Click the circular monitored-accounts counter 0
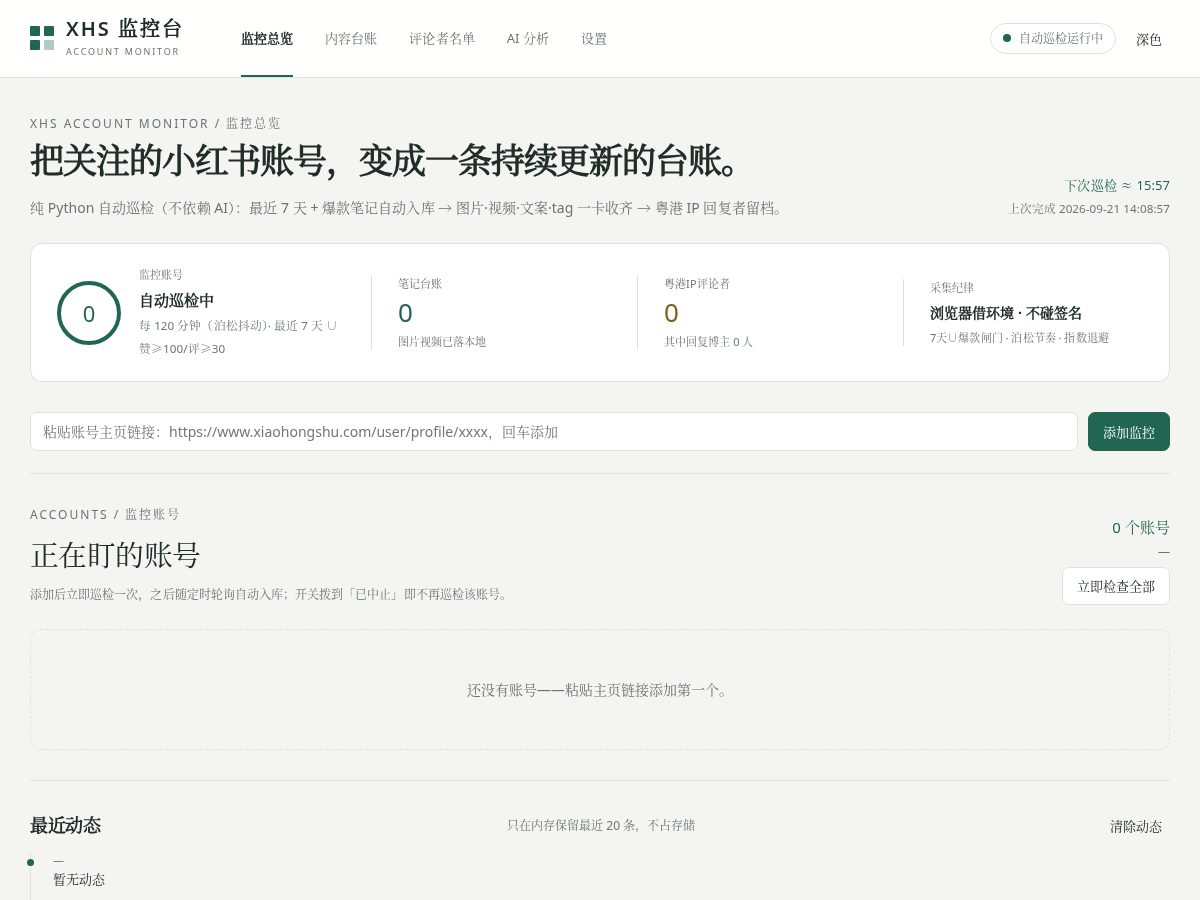The width and height of the screenshot is (1200, 900). (89, 313)
